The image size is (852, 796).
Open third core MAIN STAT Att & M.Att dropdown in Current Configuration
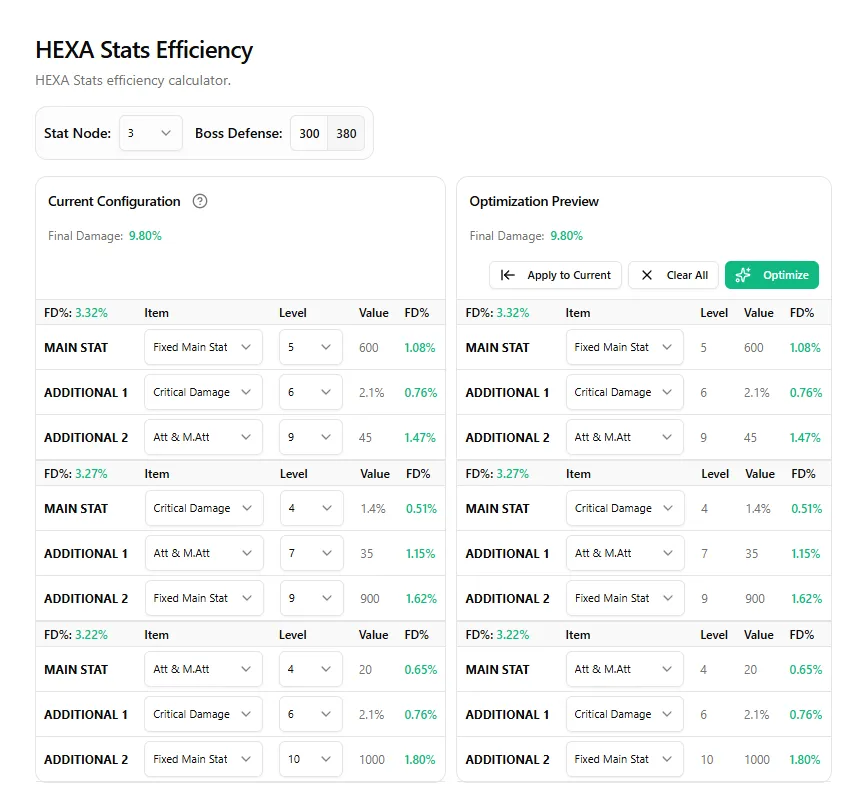[x=203, y=669]
